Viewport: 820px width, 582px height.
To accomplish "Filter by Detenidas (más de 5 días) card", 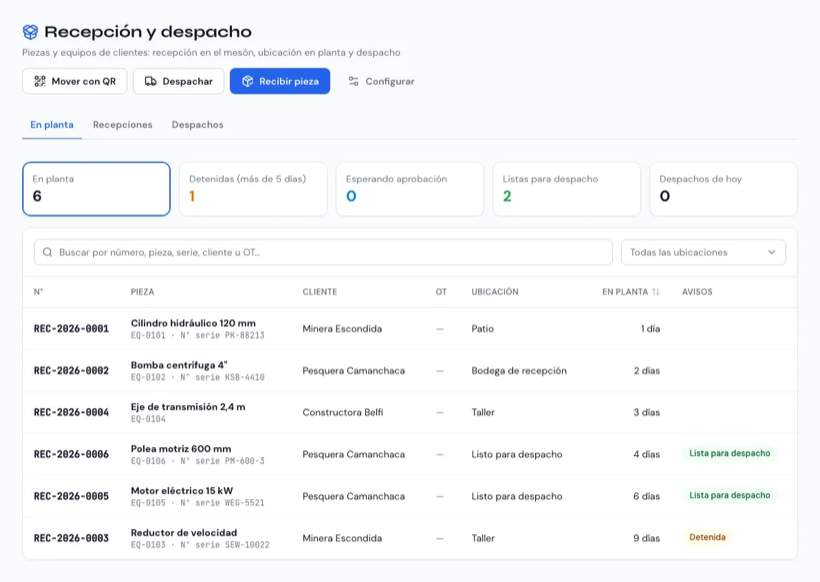I will click(x=253, y=189).
